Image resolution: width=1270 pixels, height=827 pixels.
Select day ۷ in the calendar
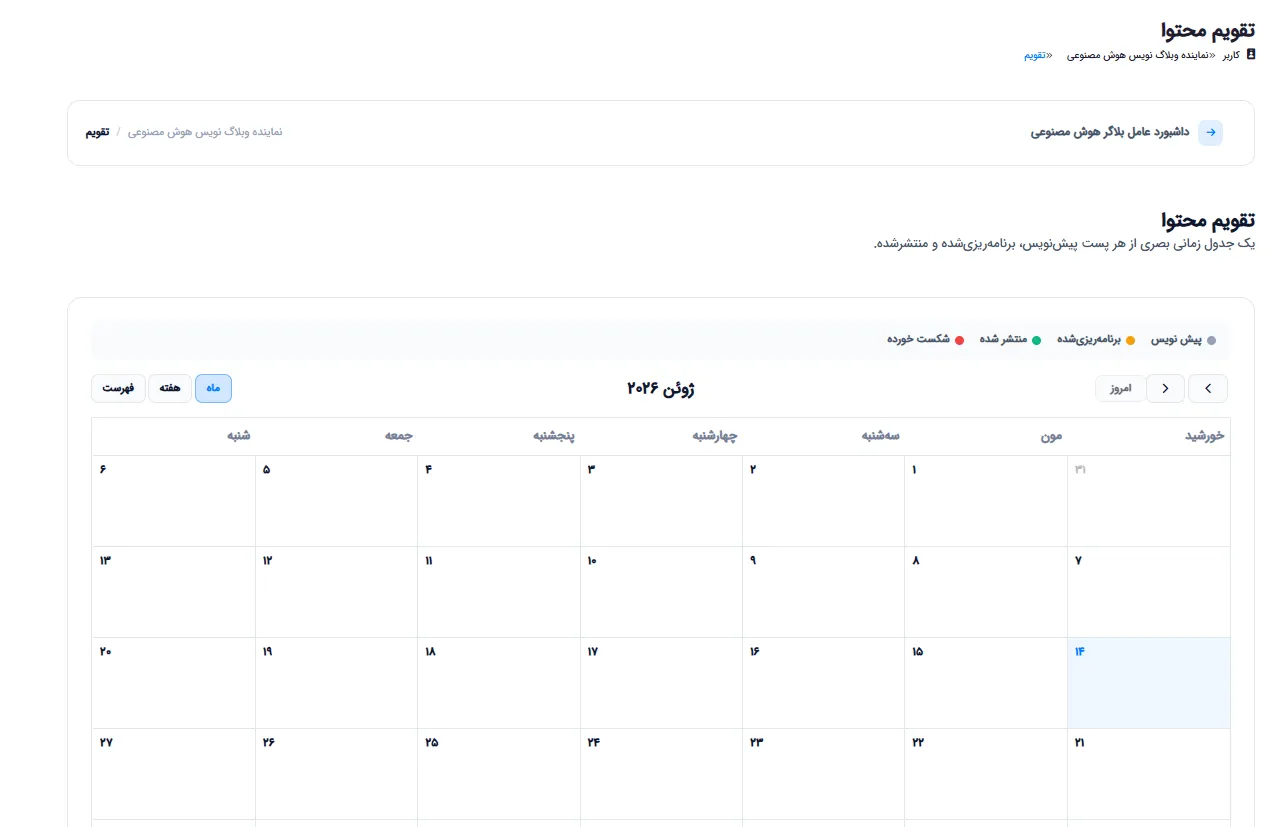coord(1149,592)
